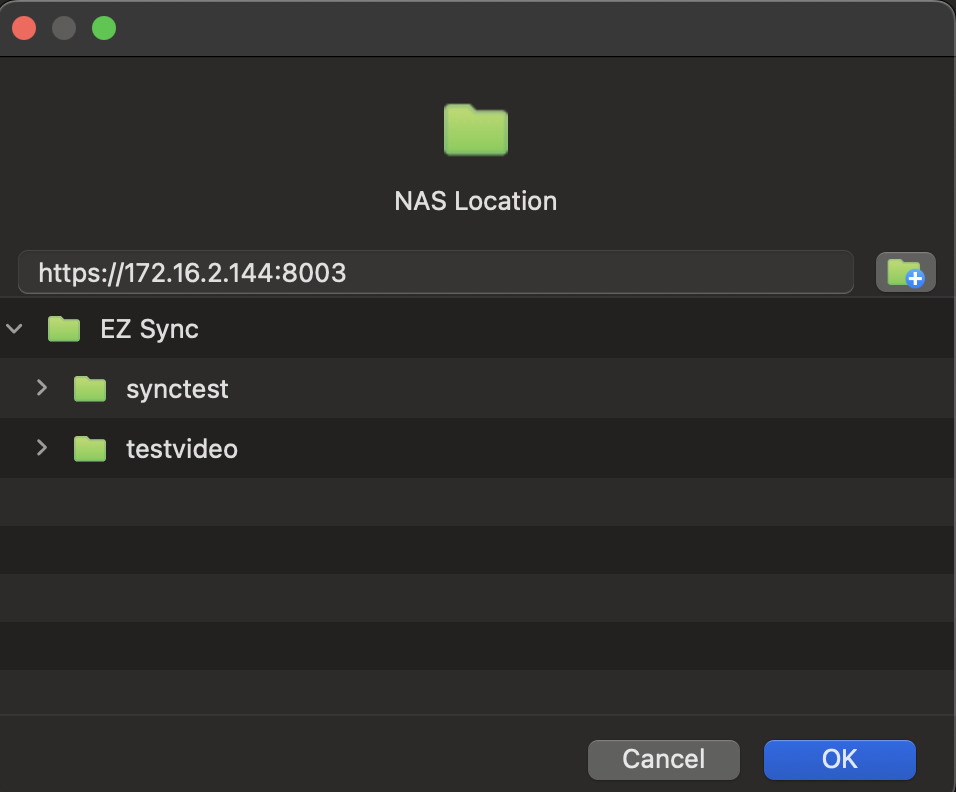Close the dialog with red window button
This screenshot has width=956, height=792.
click(24, 28)
